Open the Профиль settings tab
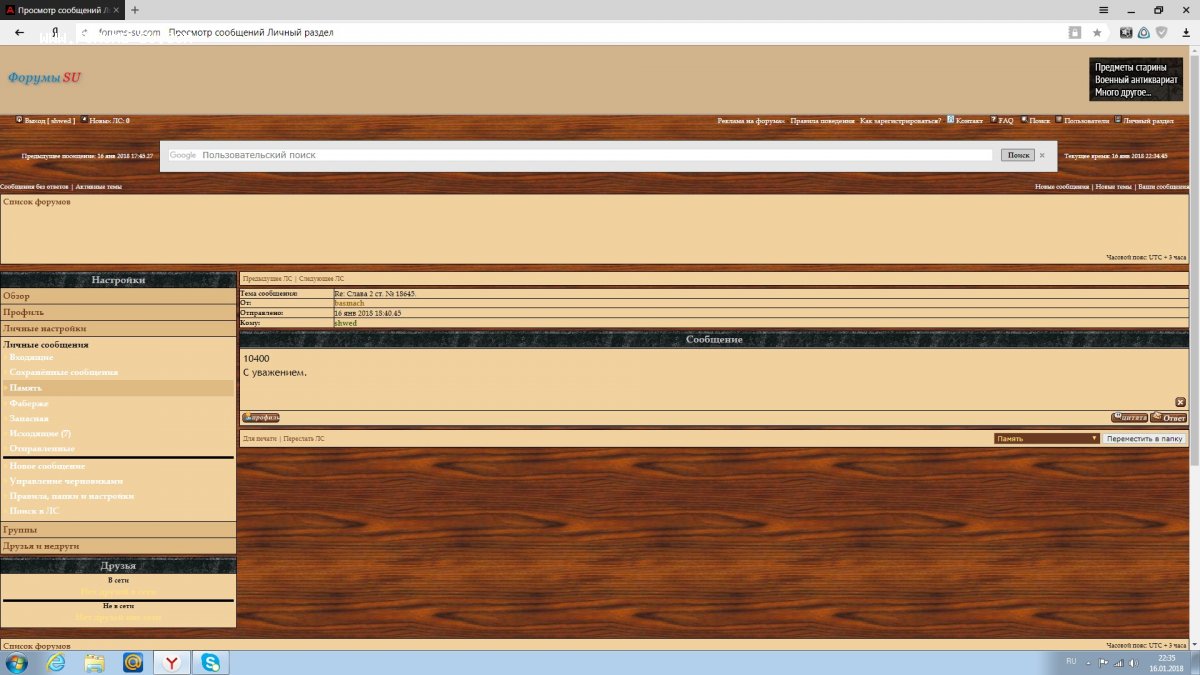The height and width of the screenshot is (675, 1200). (23, 312)
